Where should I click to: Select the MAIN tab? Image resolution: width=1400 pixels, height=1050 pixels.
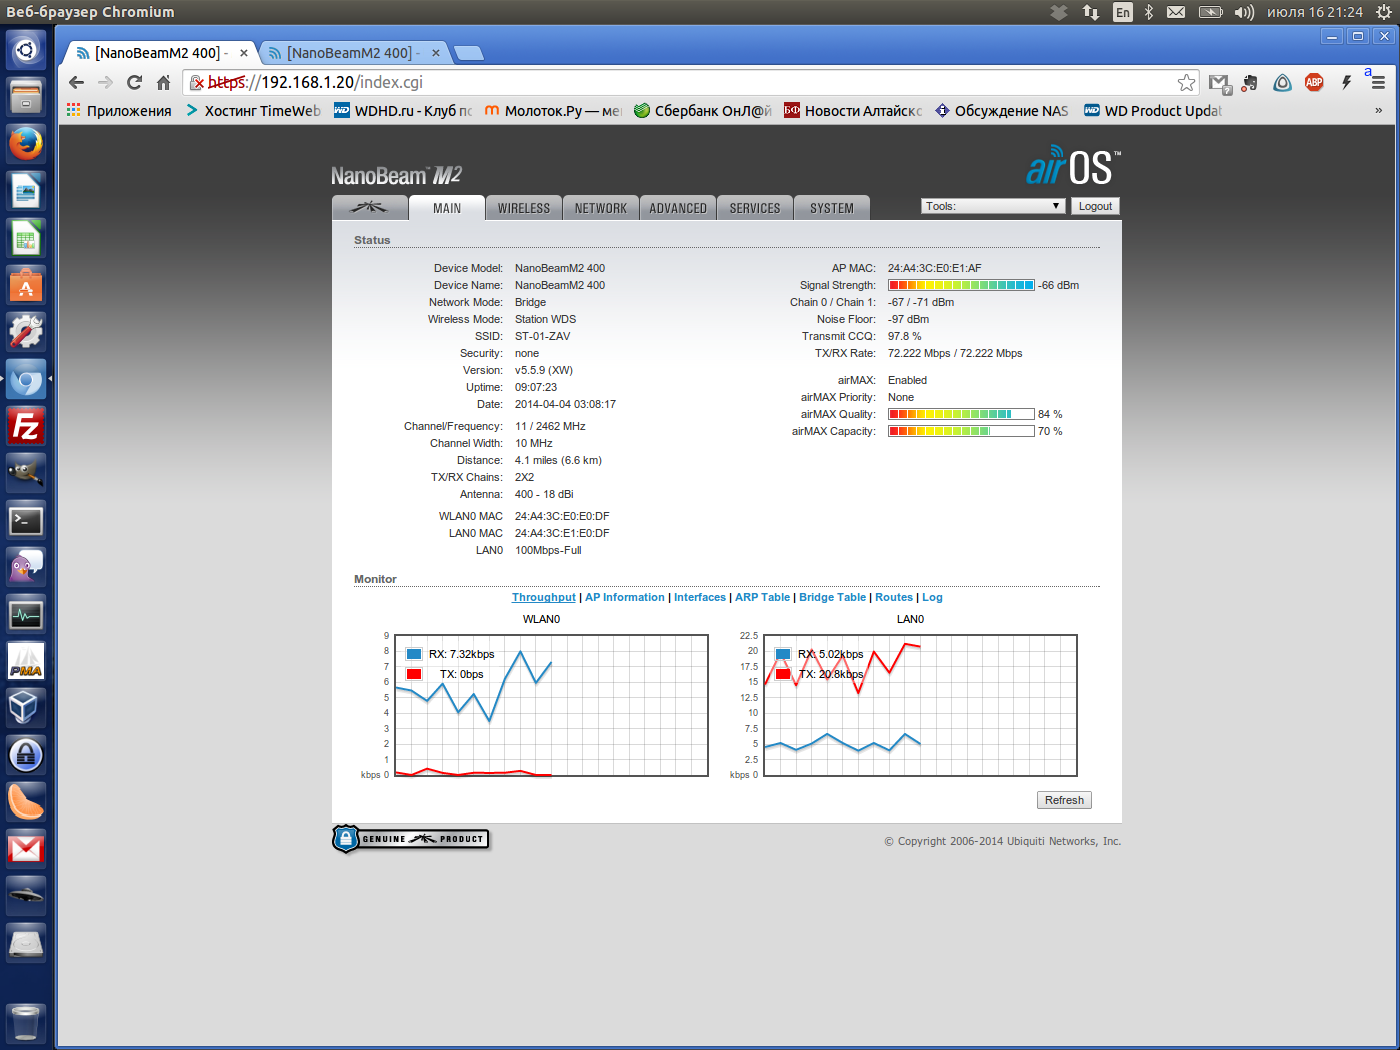pyautogui.click(x=447, y=208)
